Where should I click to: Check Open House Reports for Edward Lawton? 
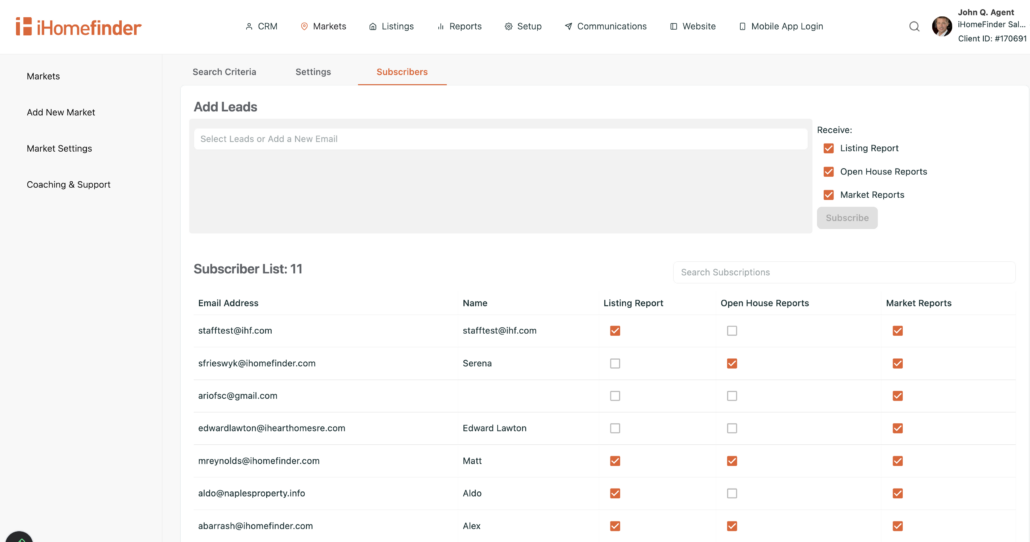pyautogui.click(x=732, y=428)
